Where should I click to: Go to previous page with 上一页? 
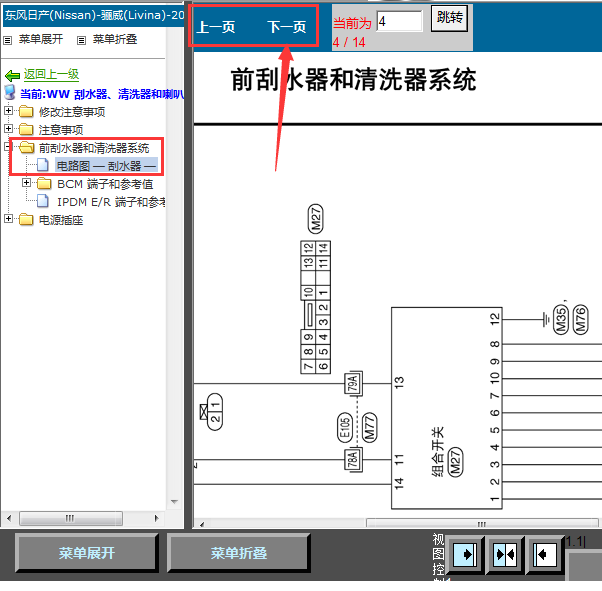215,27
